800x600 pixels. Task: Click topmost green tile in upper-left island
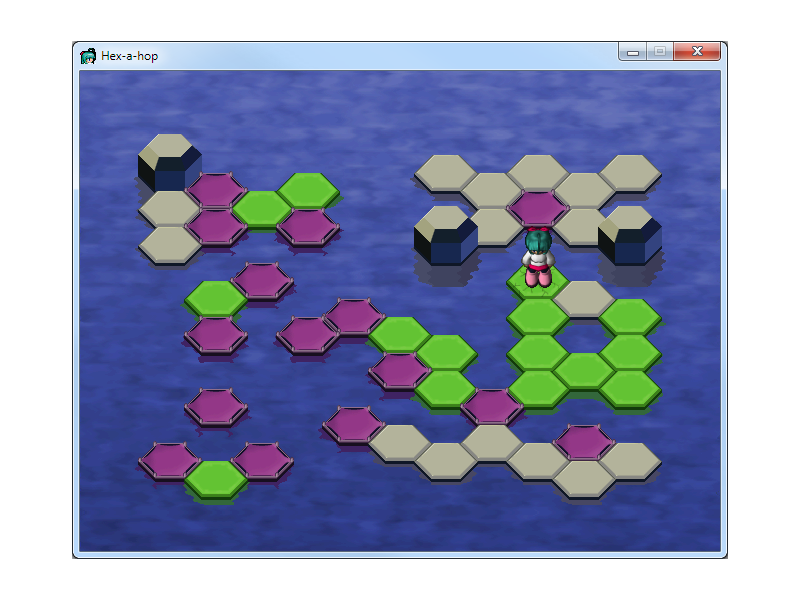(x=308, y=189)
